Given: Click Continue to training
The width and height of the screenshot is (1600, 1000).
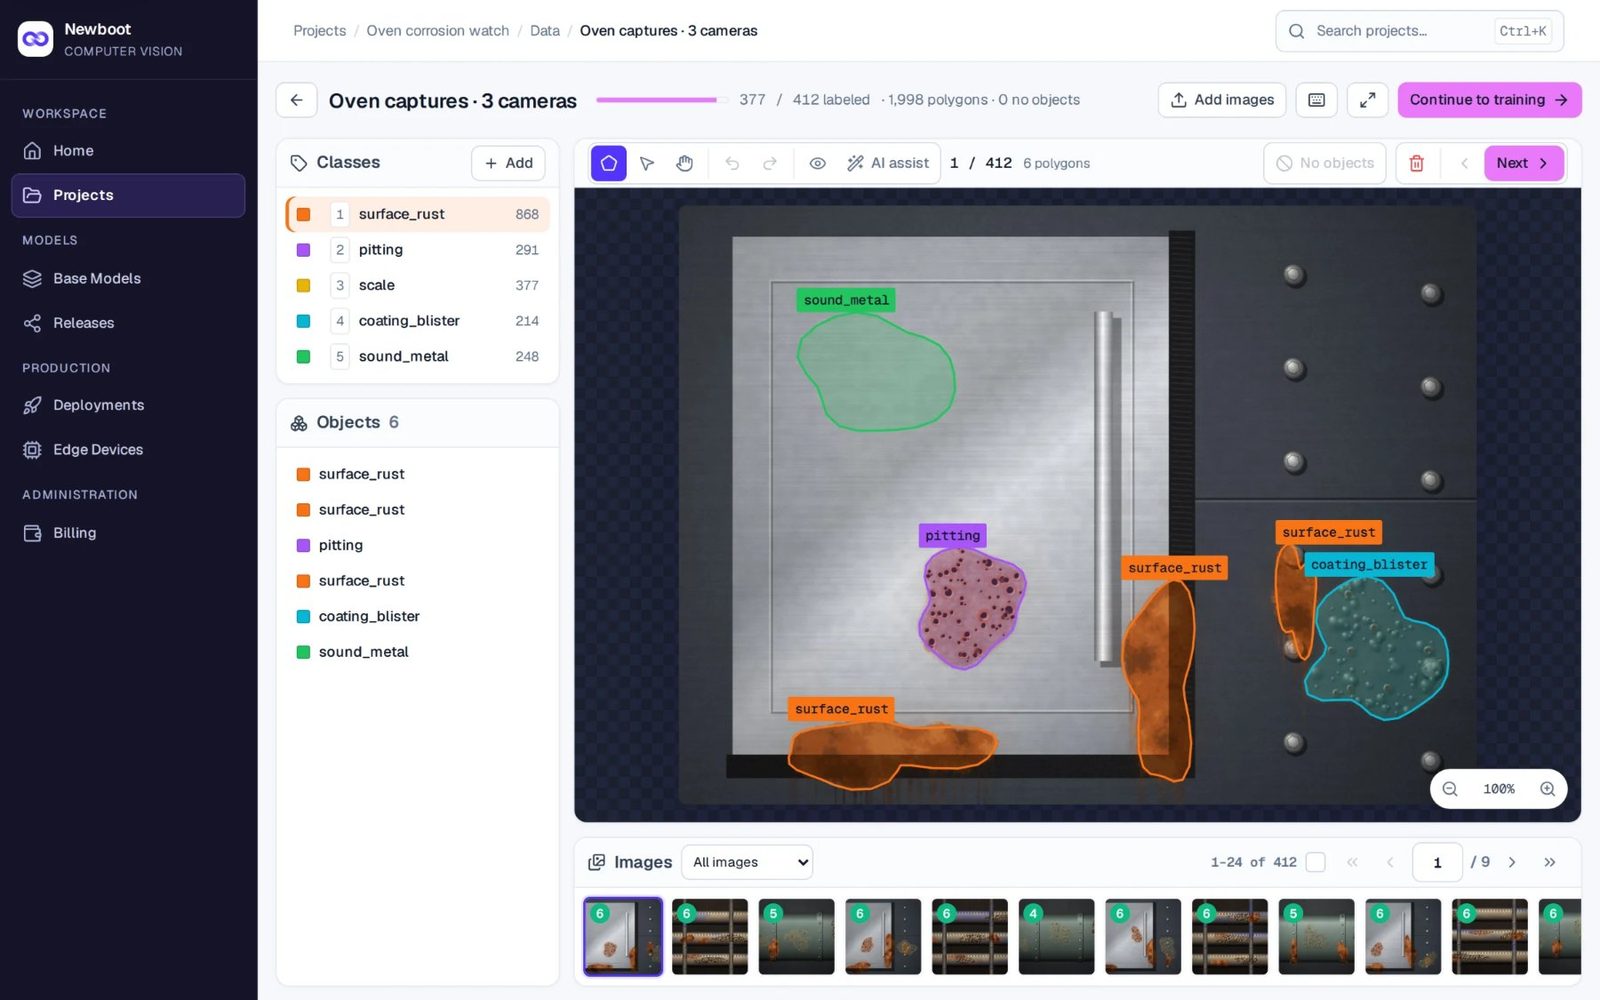Looking at the screenshot, I should [x=1489, y=100].
